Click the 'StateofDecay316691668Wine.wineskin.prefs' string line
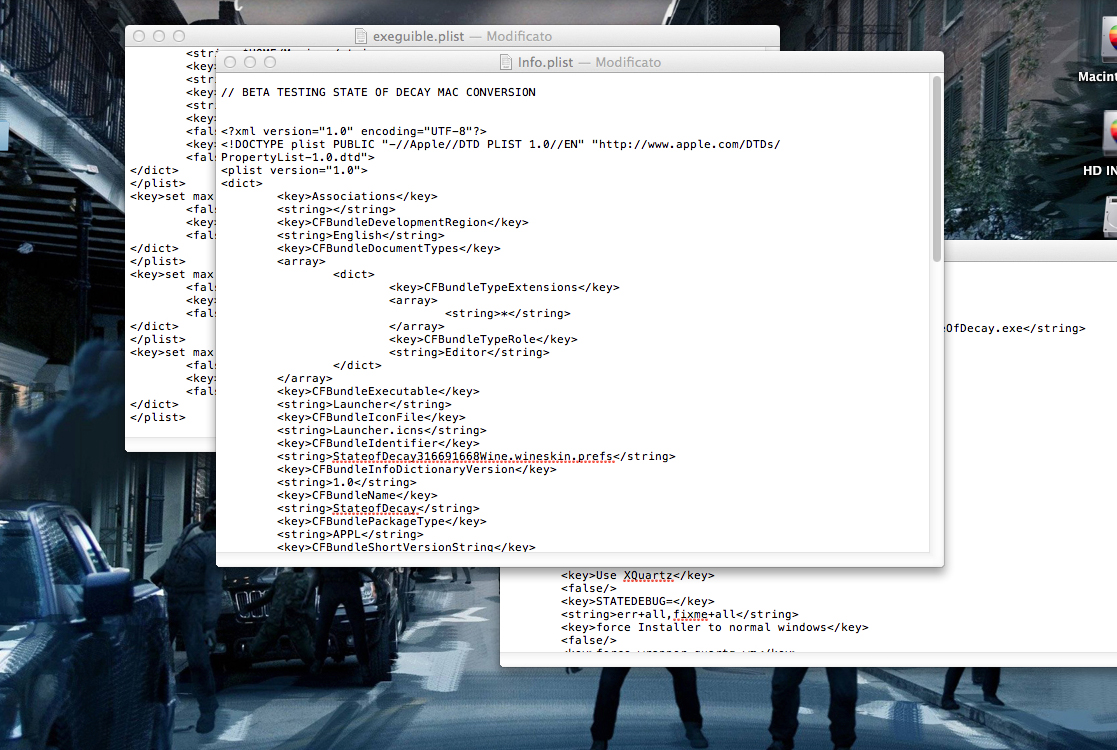This screenshot has width=1117, height=750. (477, 457)
